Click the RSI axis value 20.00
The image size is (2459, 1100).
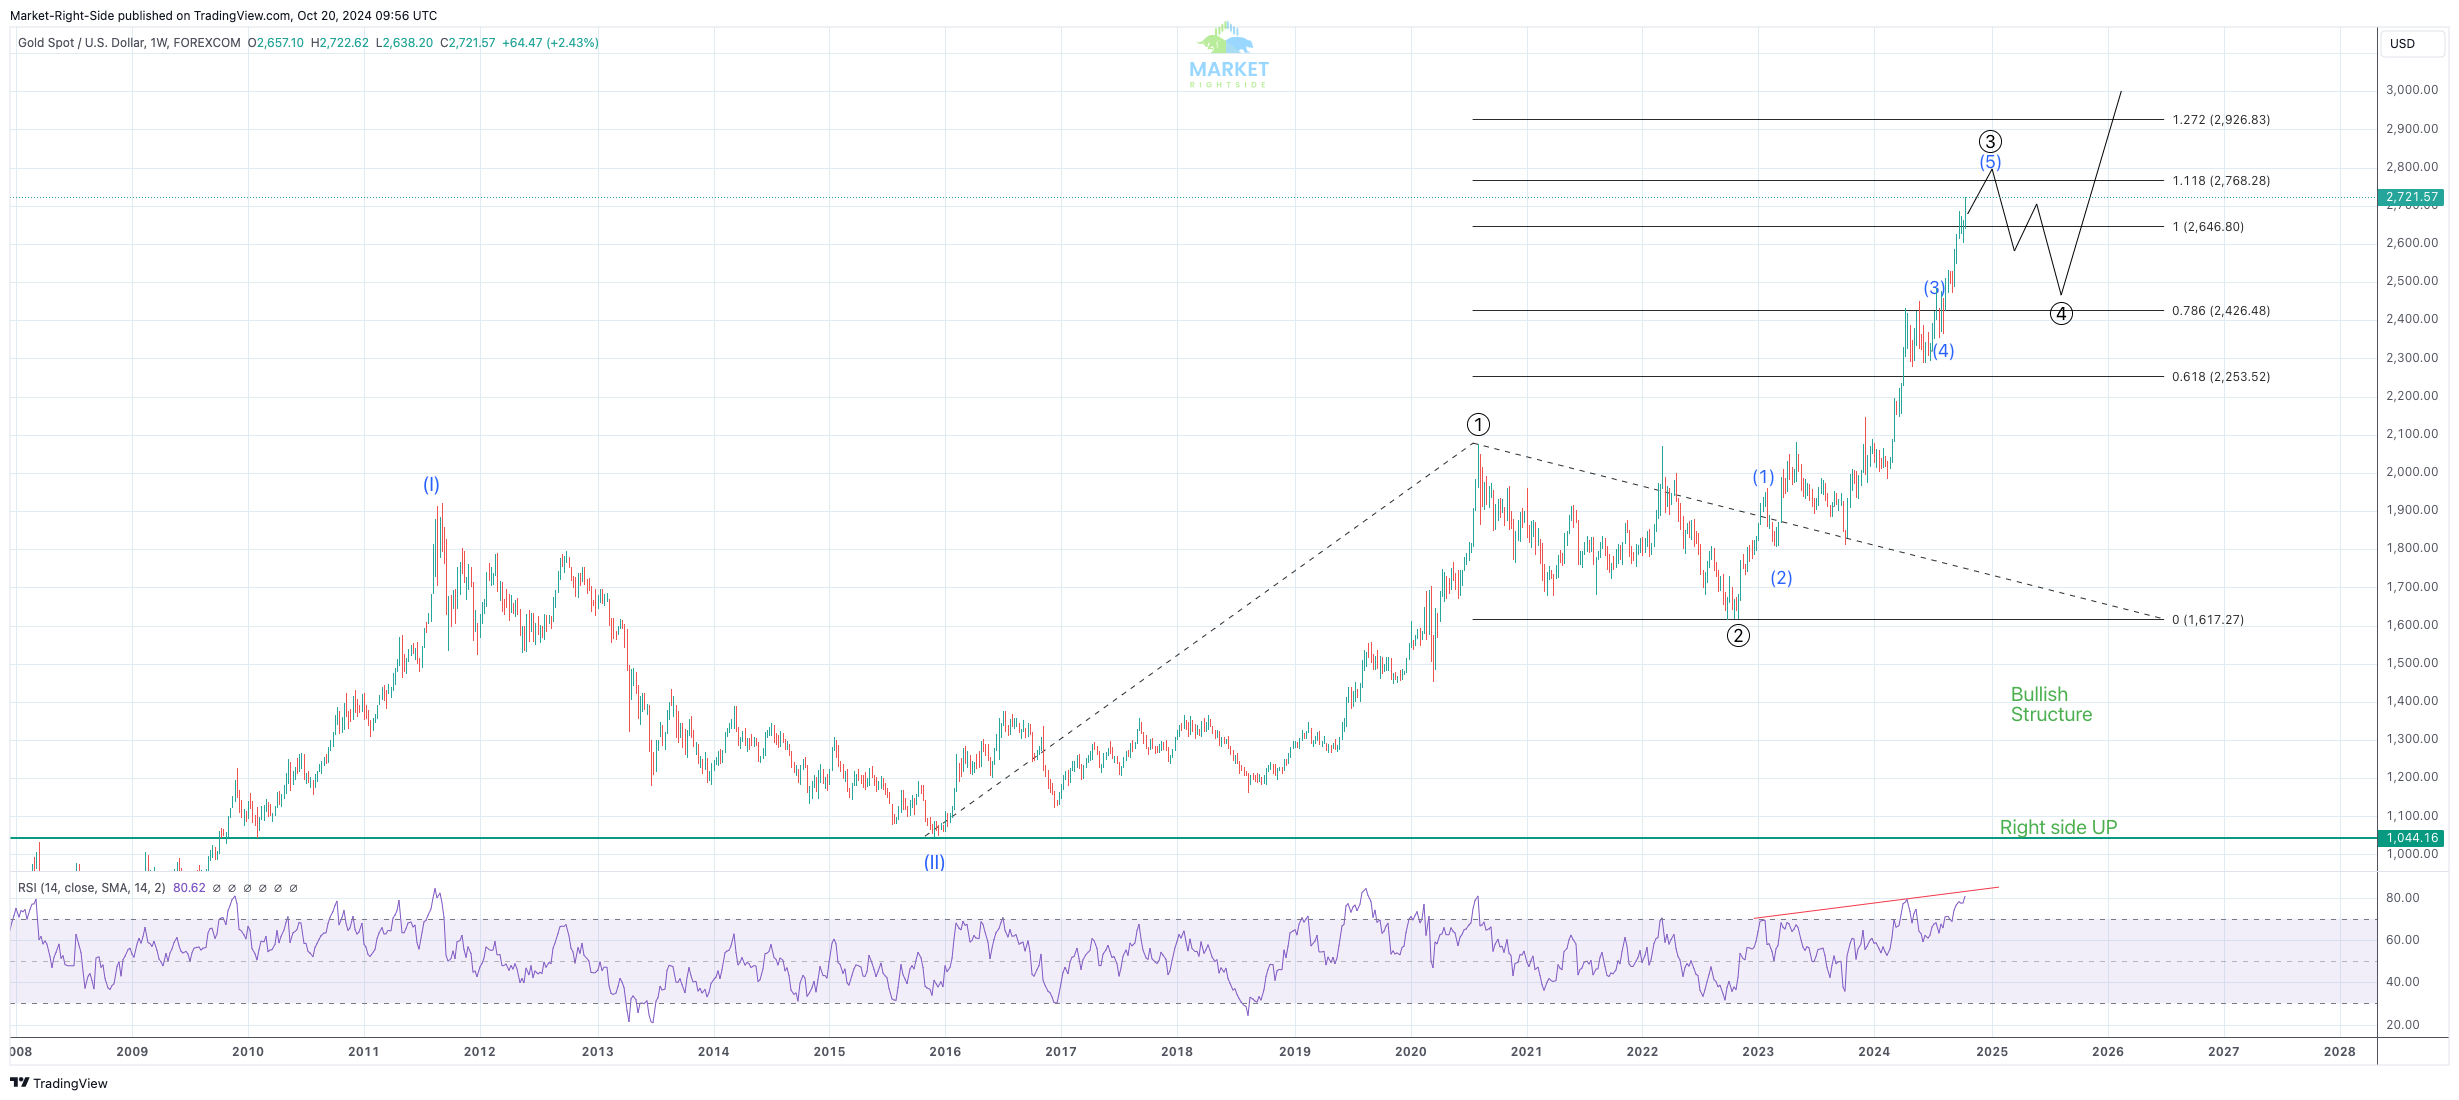(2402, 1025)
